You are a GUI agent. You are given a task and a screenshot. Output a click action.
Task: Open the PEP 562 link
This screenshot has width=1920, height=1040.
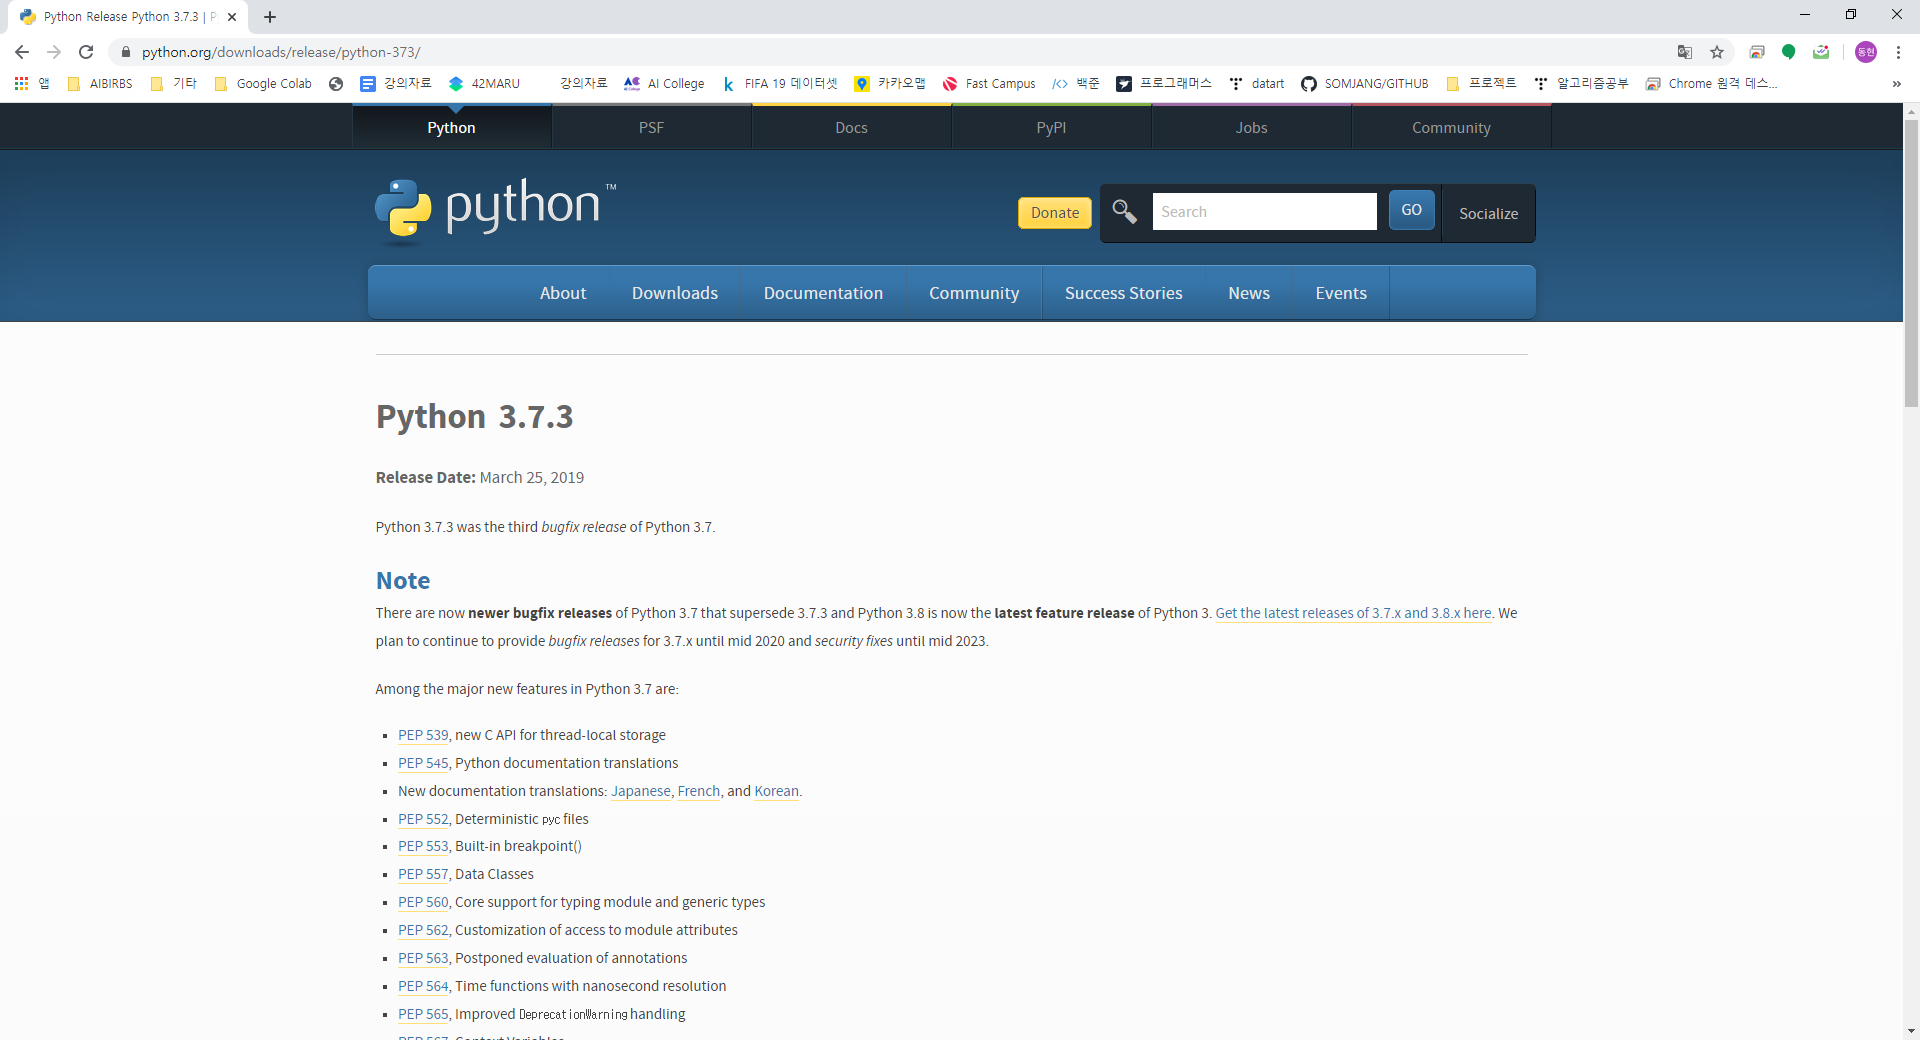(423, 930)
